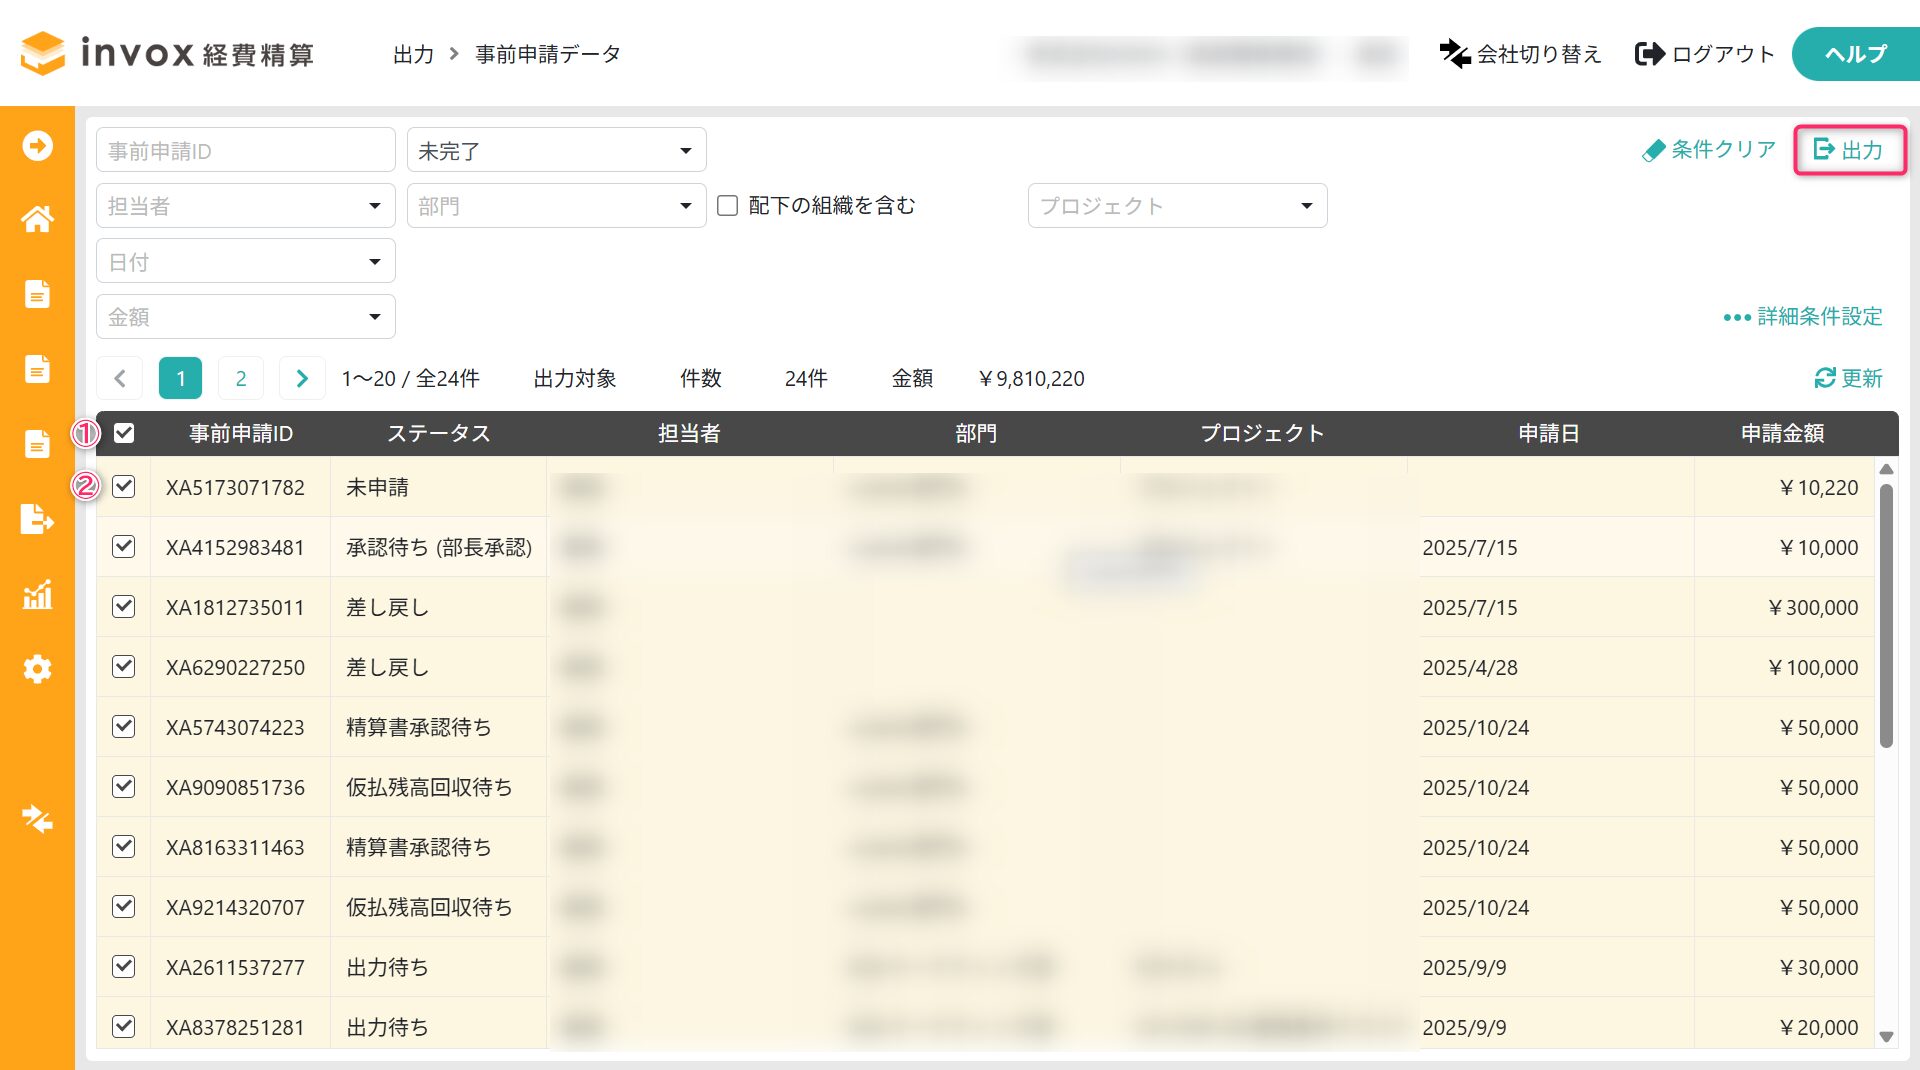Click the 出力 export button
The width and height of the screenshot is (1920, 1070).
tap(1849, 150)
